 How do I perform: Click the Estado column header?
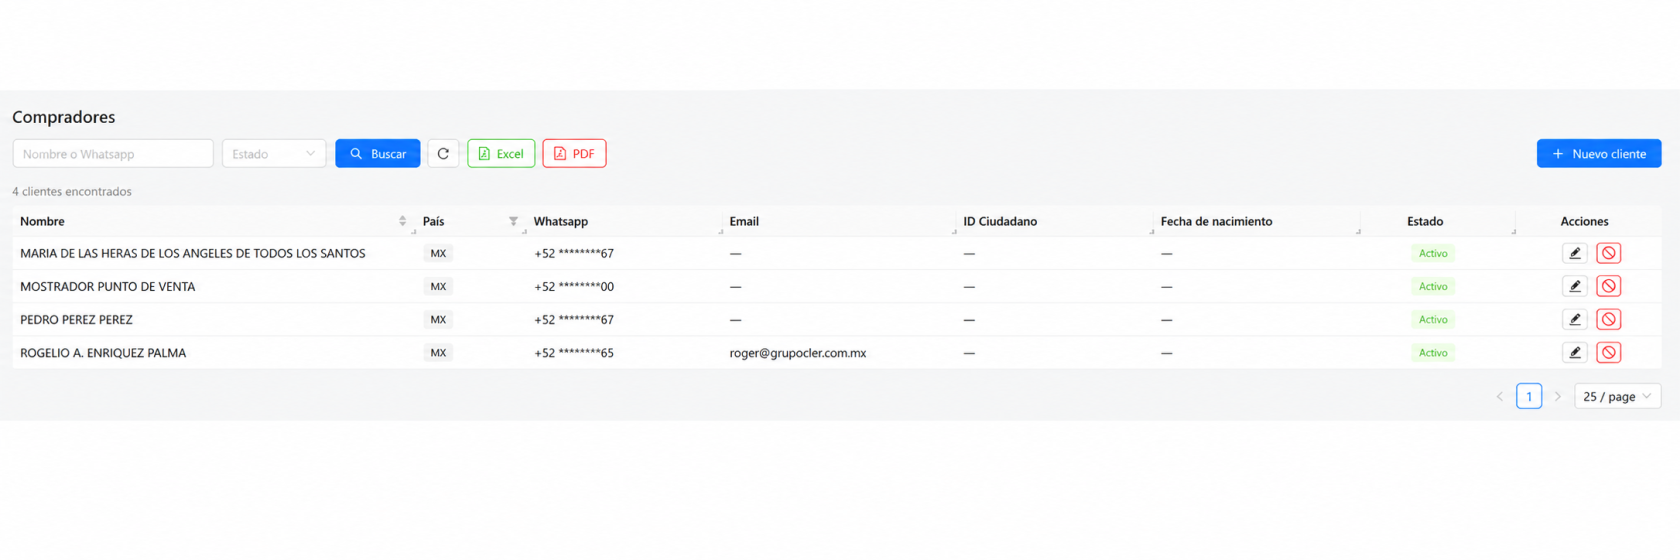1425,221
